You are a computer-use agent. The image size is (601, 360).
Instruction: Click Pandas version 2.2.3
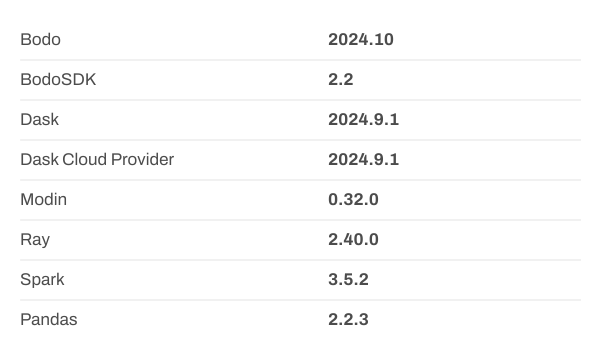click(348, 319)
